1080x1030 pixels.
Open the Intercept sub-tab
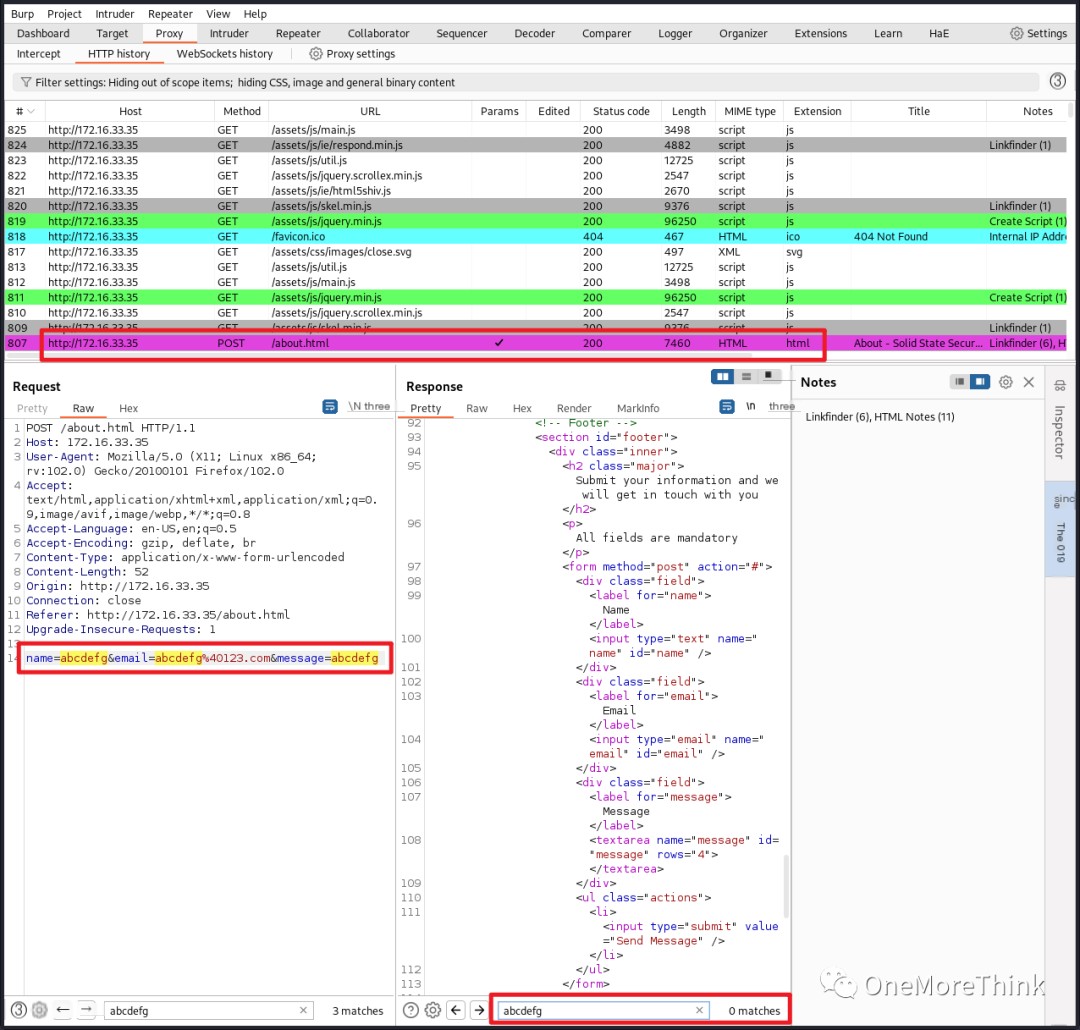tap(39, 54)
